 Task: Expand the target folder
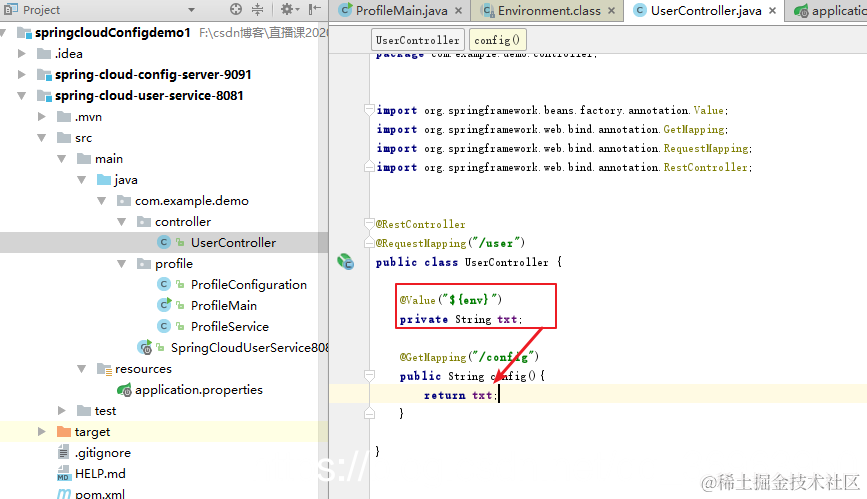coord(41,432)
